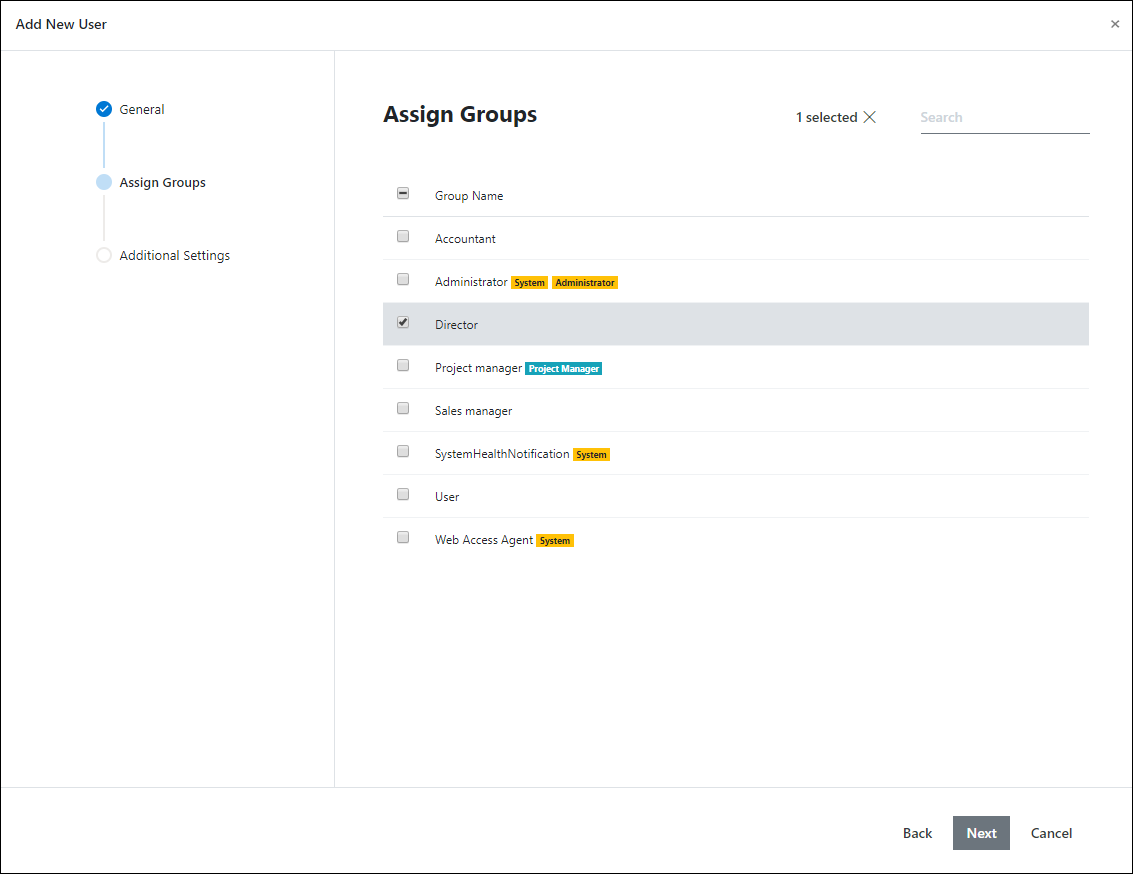Click the Add New User dialog title
Screen dimensions: 1133x874
tap(61, 25)
